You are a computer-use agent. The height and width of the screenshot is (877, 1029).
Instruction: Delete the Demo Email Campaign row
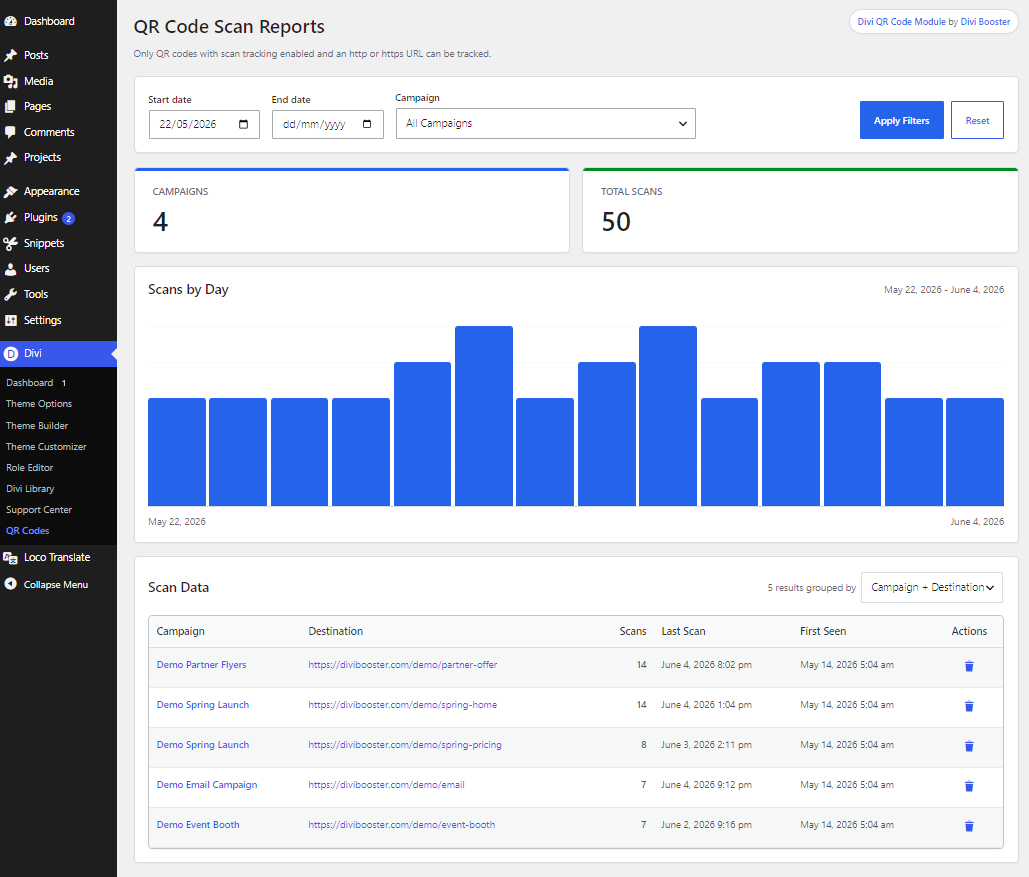pos(969,786)
